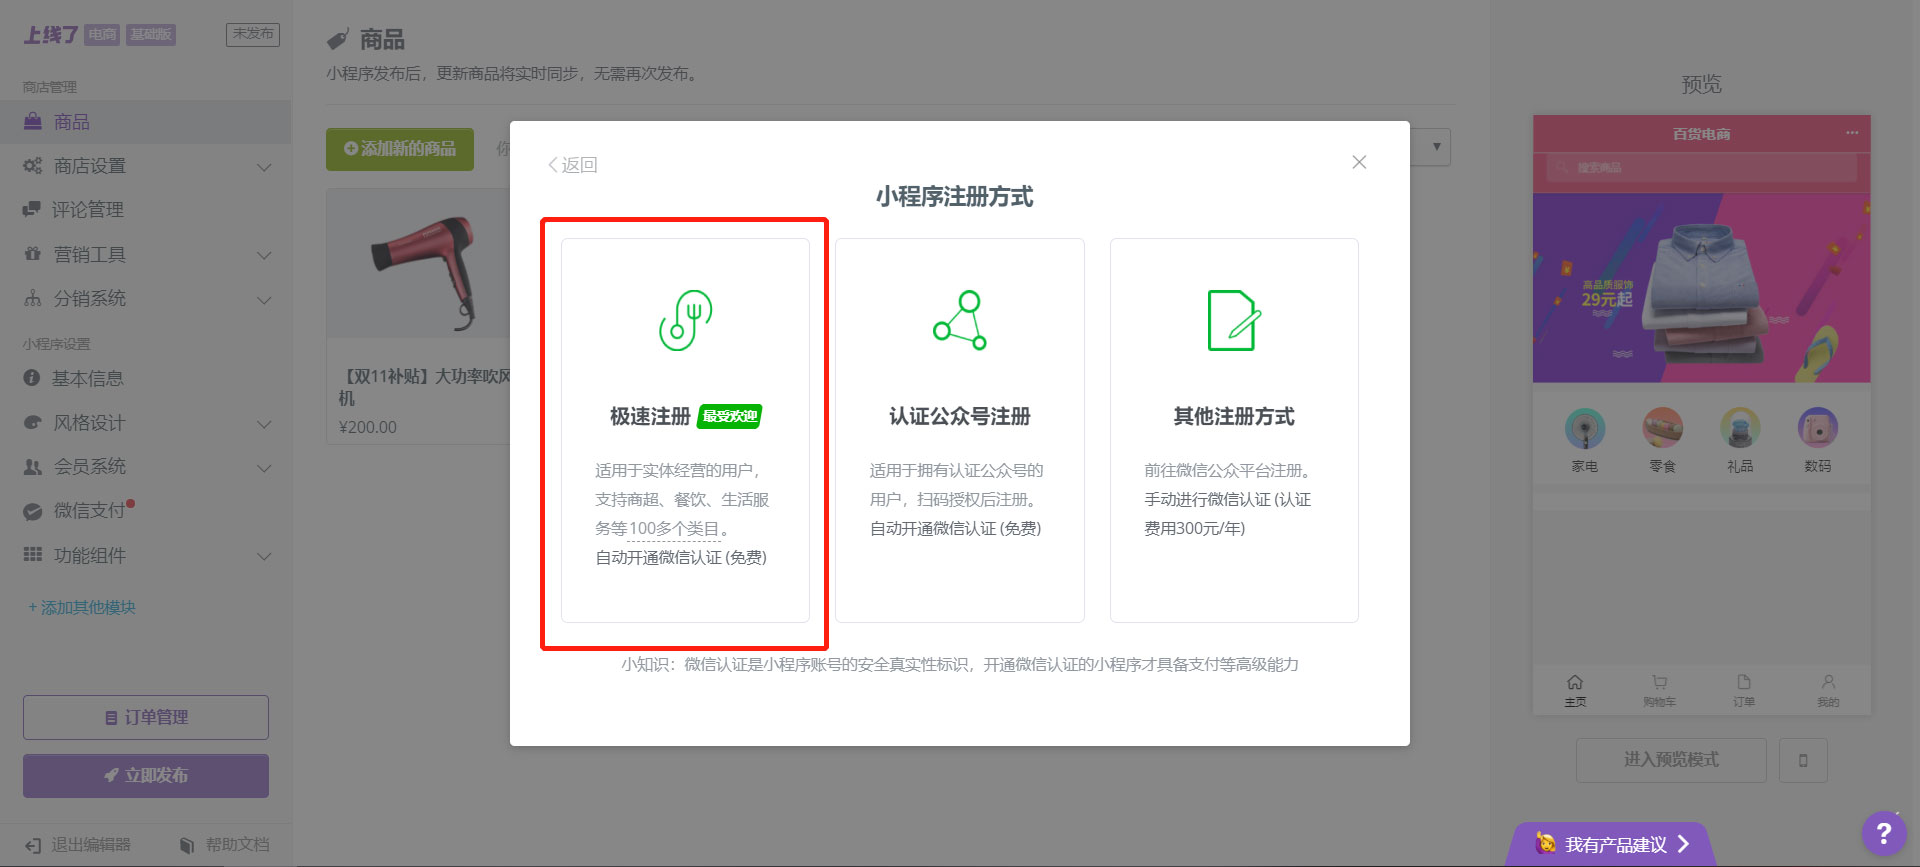This screenshot has width=1920, height=867.
Task: Go back via the 返回 link
Action: [x=572, y=165]
